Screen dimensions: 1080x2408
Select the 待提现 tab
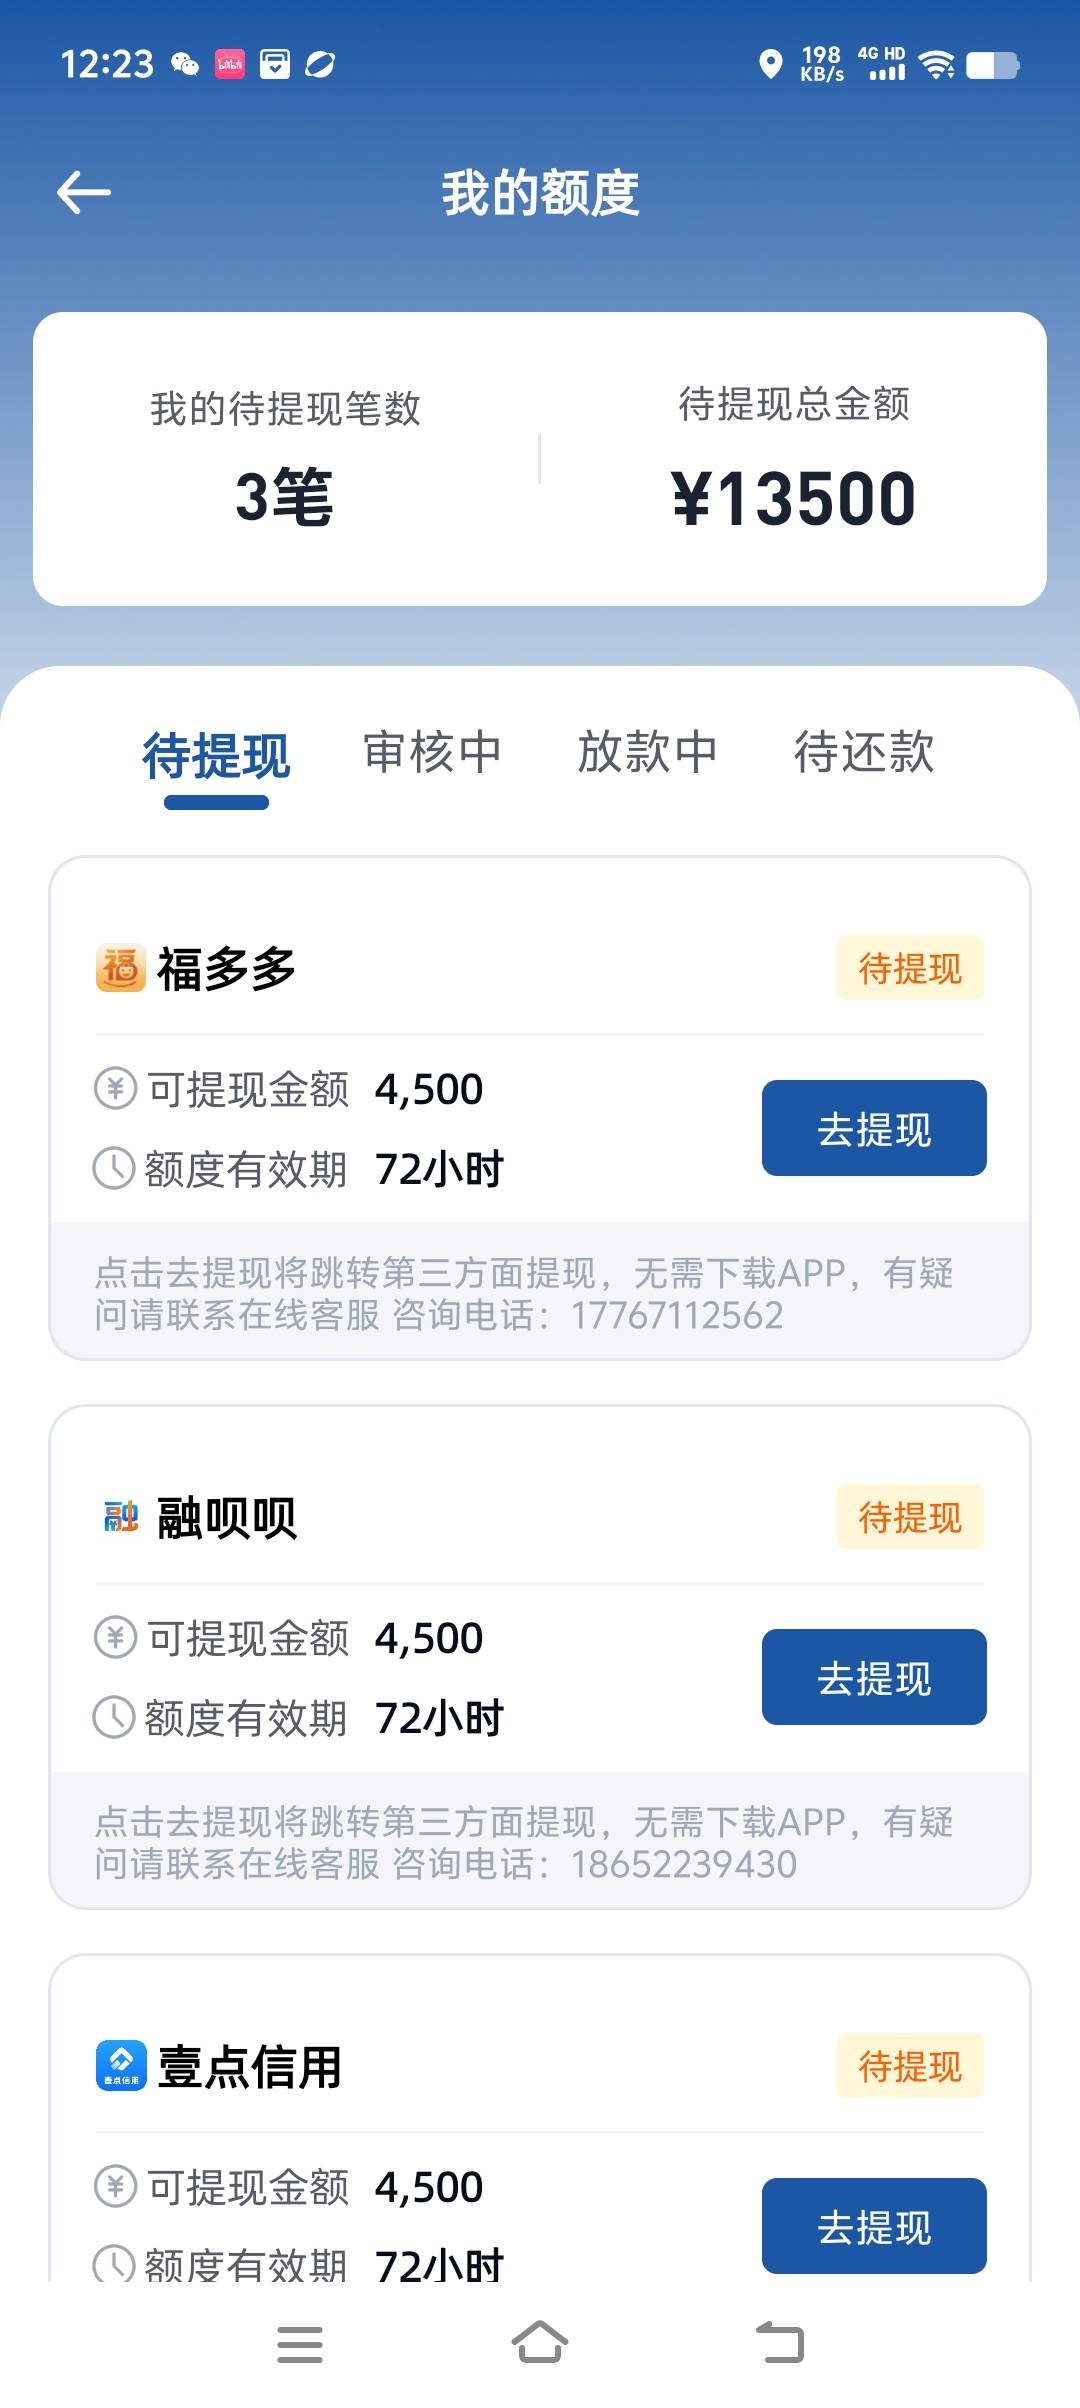click(216, 755)
